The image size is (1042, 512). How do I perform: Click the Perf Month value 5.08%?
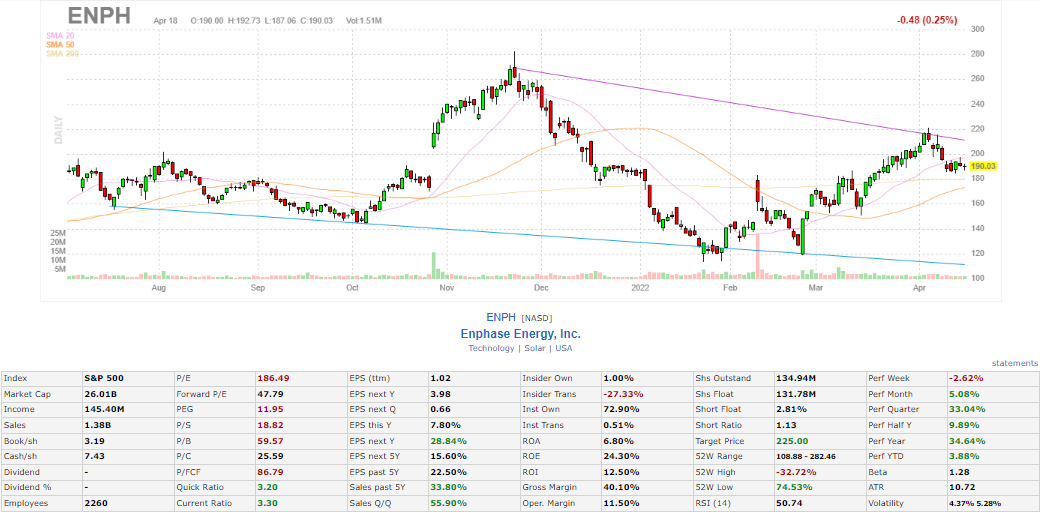(964, 394)
